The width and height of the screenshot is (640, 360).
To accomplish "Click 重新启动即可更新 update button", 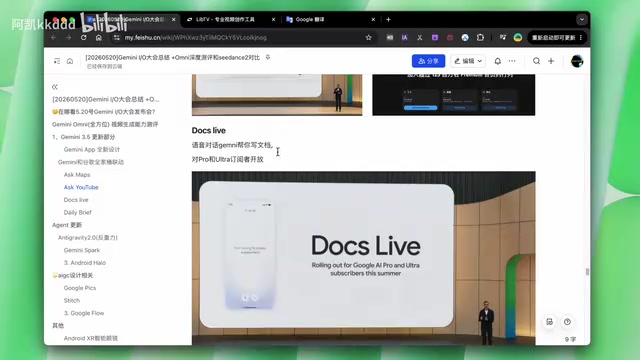I will (x=557, y=38).
